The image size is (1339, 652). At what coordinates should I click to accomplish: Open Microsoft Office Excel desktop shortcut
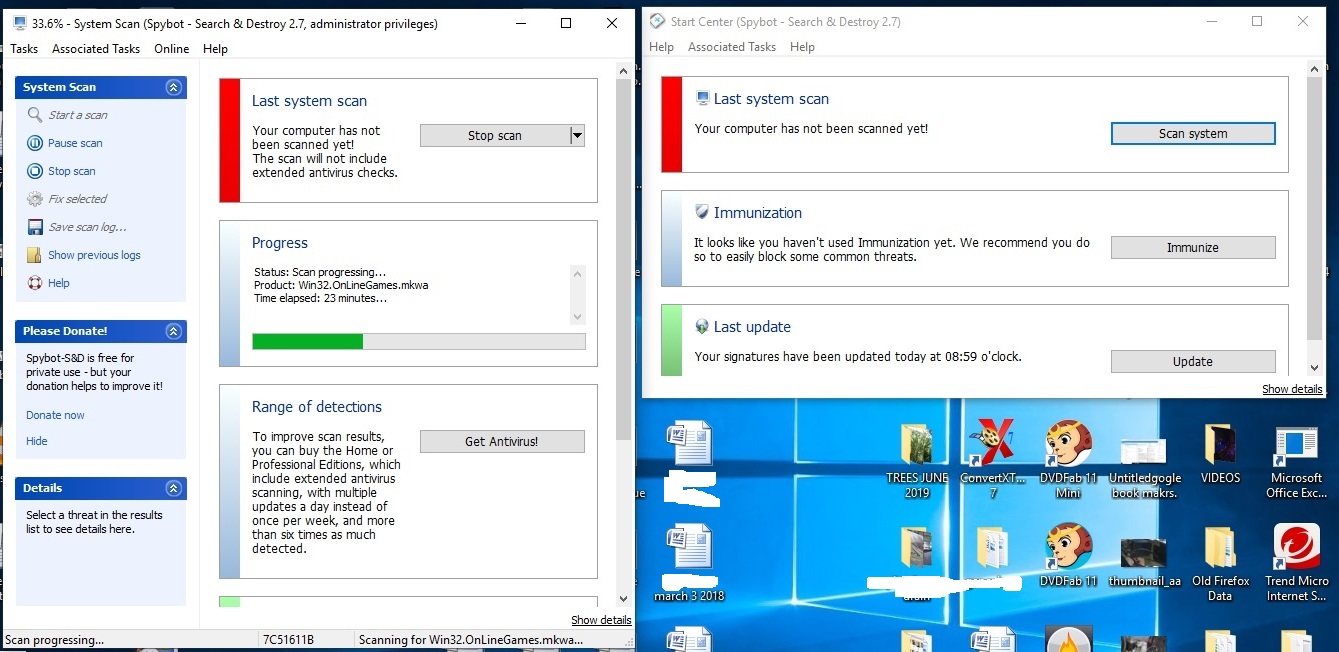1297,444
